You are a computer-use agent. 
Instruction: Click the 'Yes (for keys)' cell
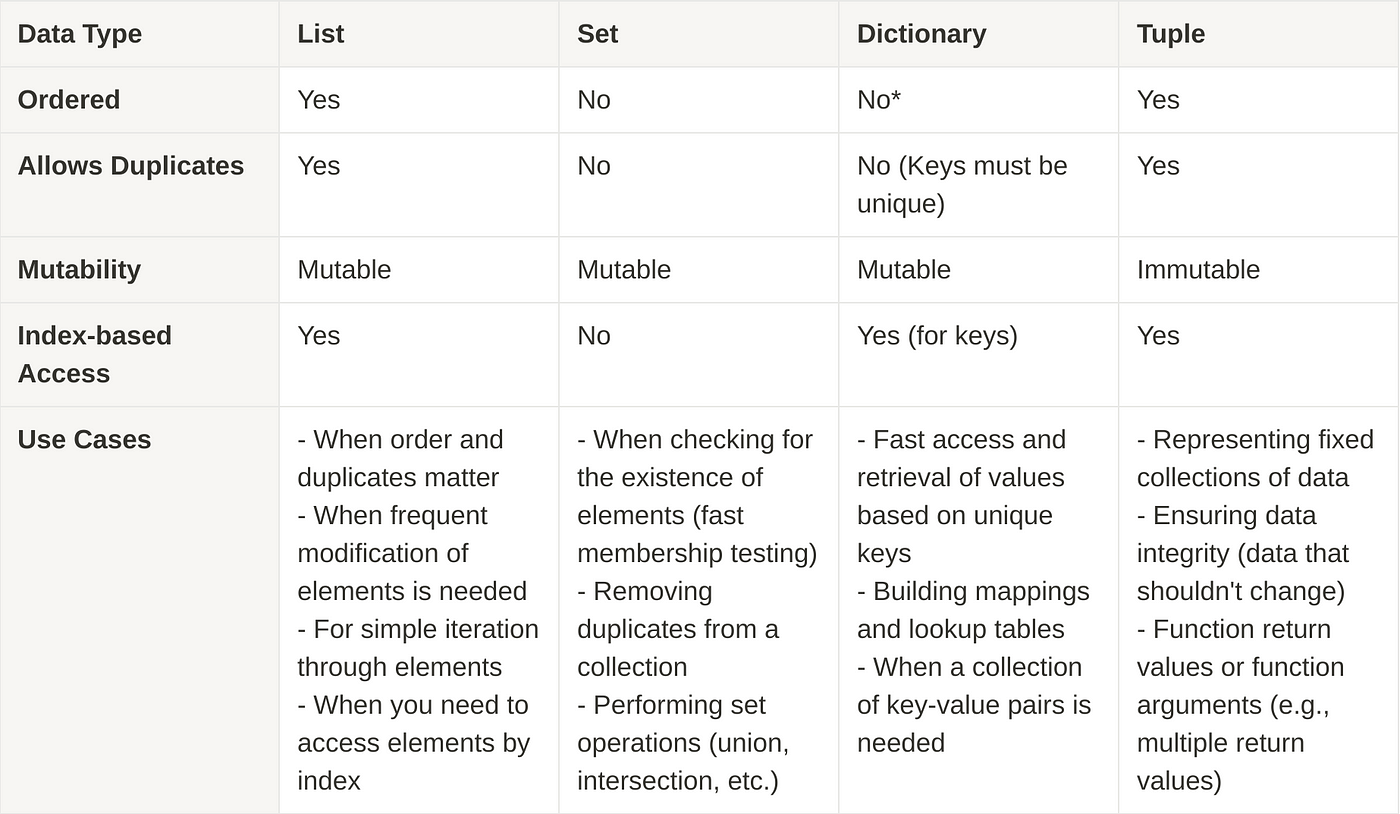979,355
